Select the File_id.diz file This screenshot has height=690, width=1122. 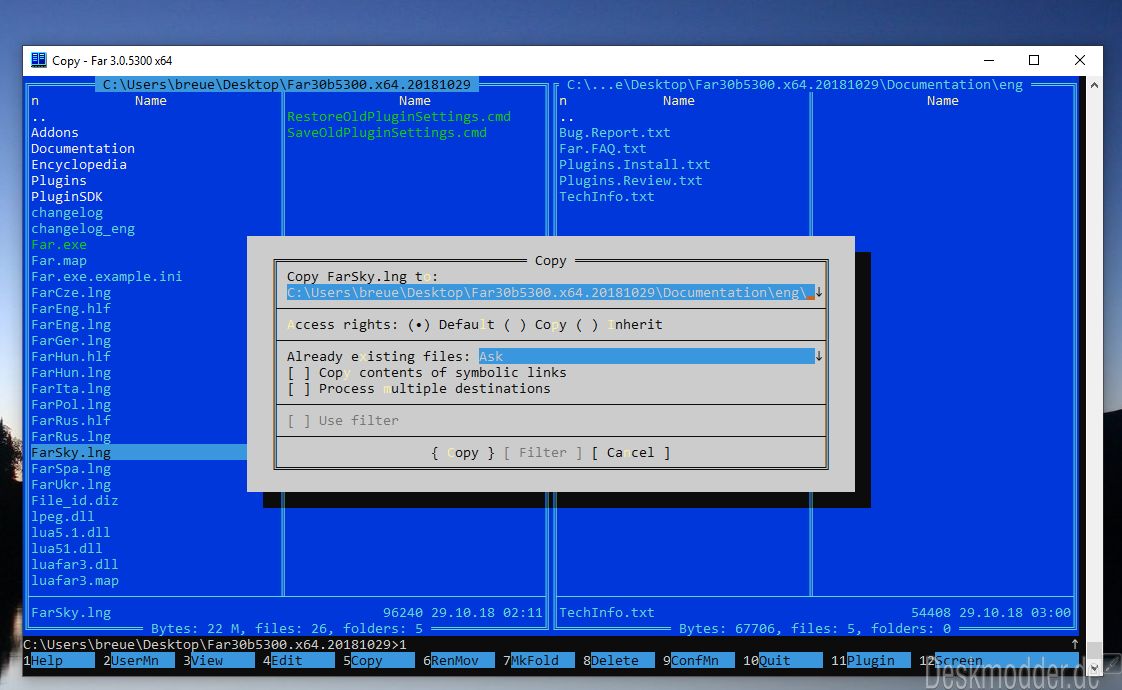(74, 500)
